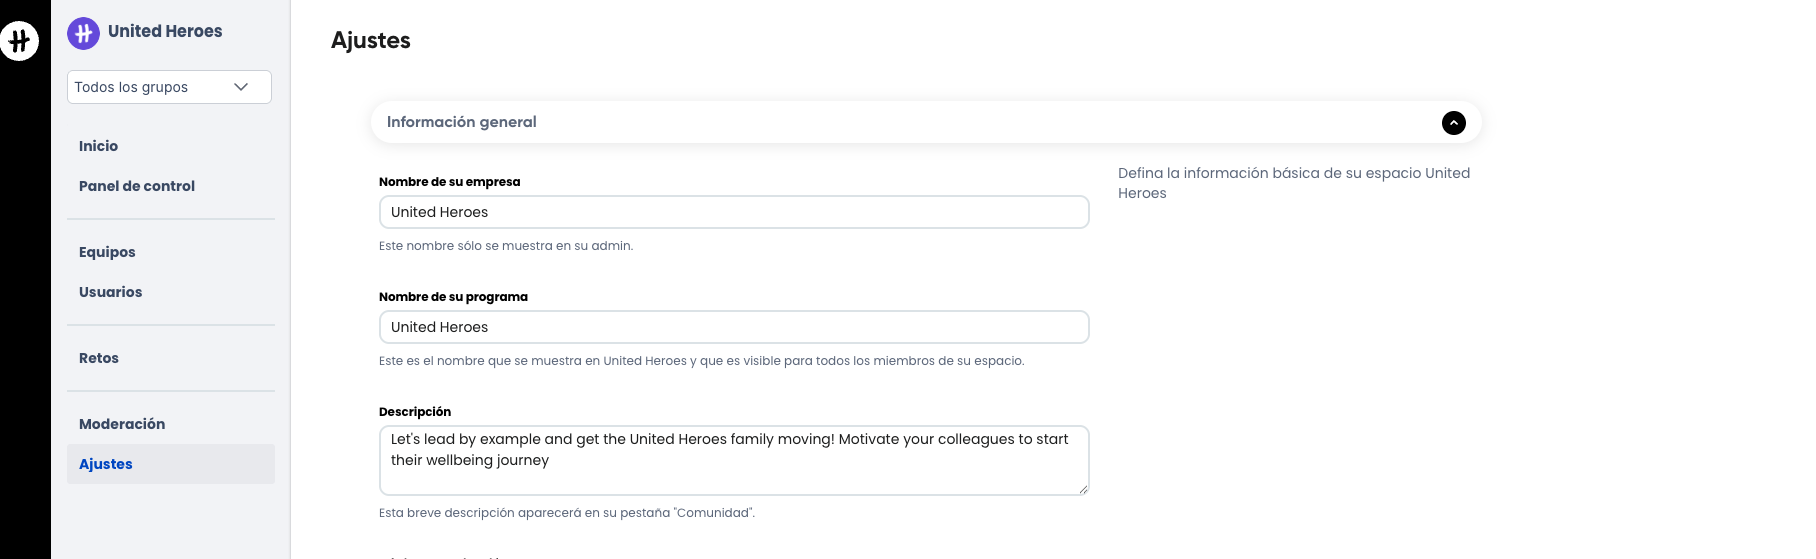Open Panel de control menu item
Screen dimensions: 1816x559
[137, 186]
